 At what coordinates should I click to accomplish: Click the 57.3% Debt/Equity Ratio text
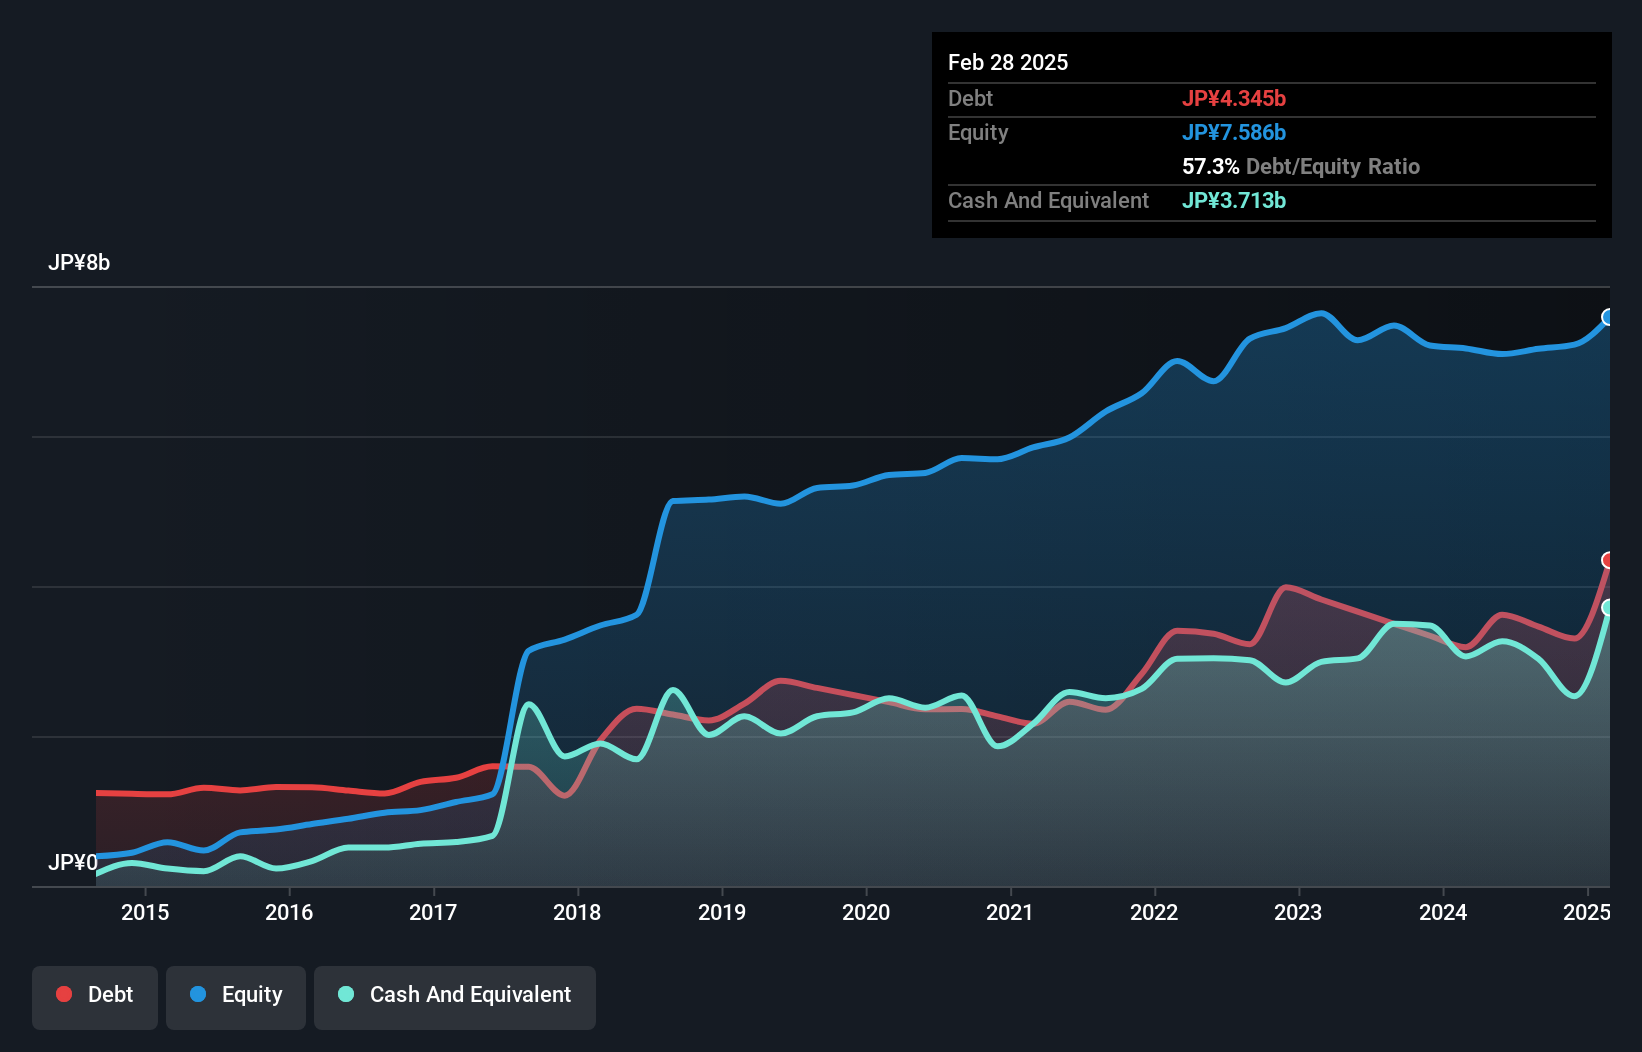(x=1301, y=166)
